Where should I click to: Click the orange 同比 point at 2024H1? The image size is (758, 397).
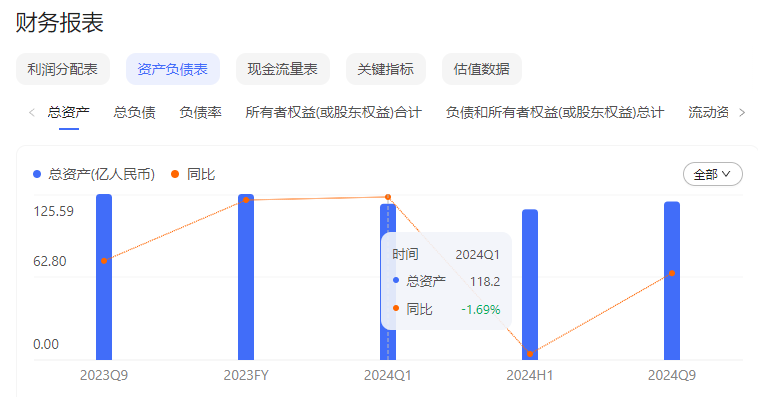pyautogui.click(x=530, y=354)
